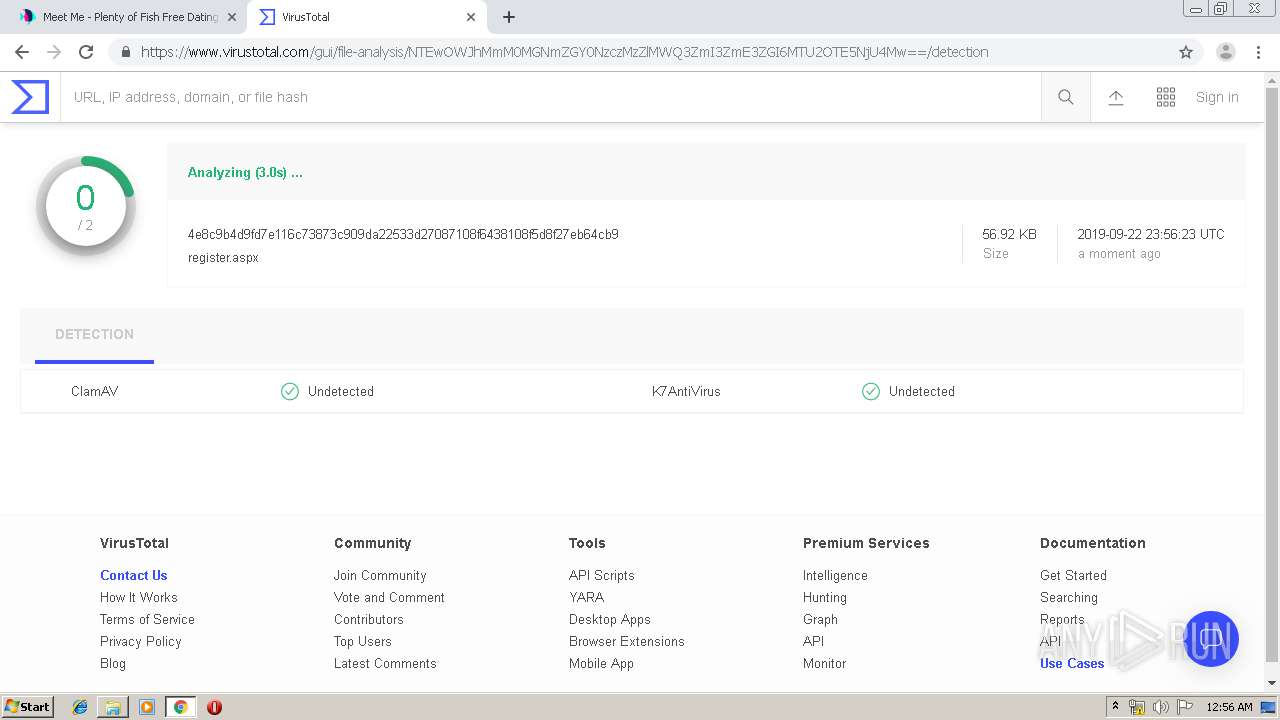Open Mobile App link
The height and width of the screenshot is (720, 1280).
coord(601,663)
